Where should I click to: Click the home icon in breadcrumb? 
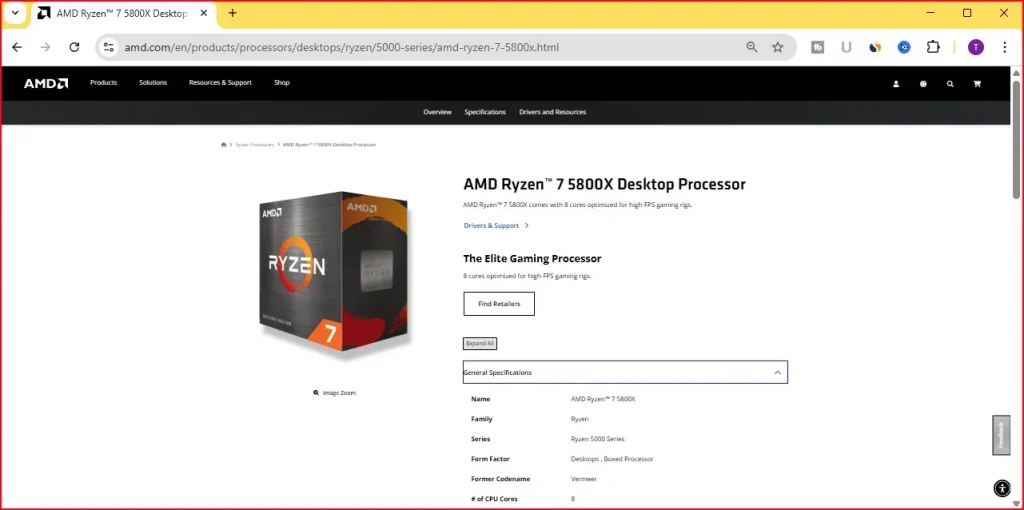click(223, 144)
